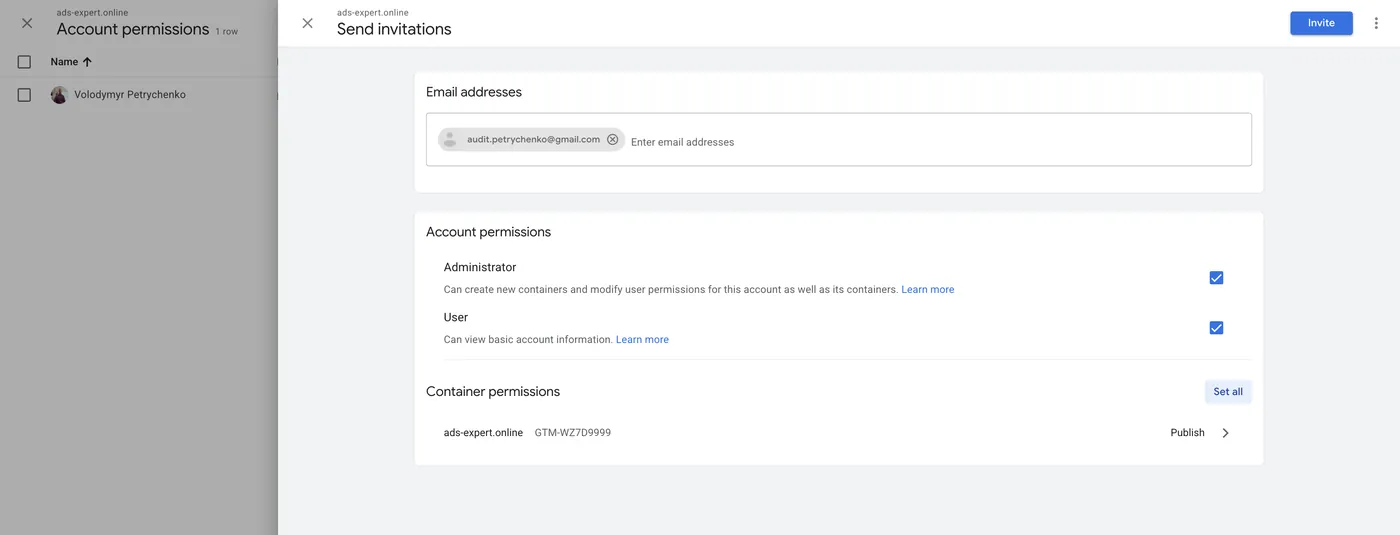Click the blue Invite button
Screen dimensions: 1400x535
click(x=1321, y=23)
